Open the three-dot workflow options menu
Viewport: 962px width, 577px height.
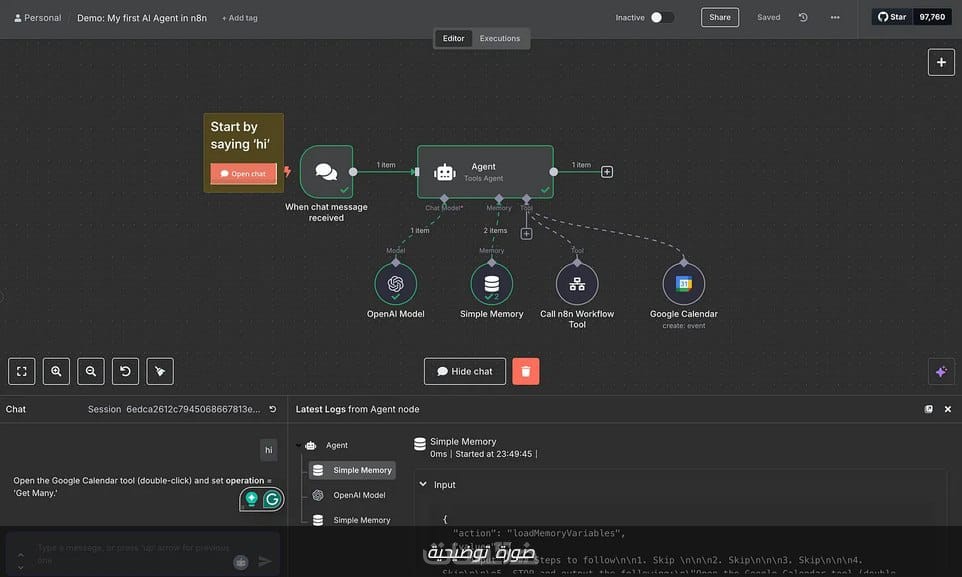[835, 17]
